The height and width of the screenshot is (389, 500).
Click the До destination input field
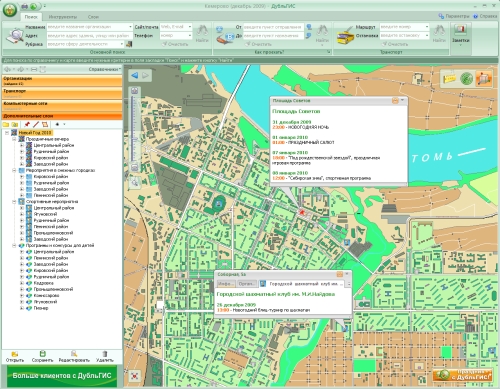coord(273,35)
